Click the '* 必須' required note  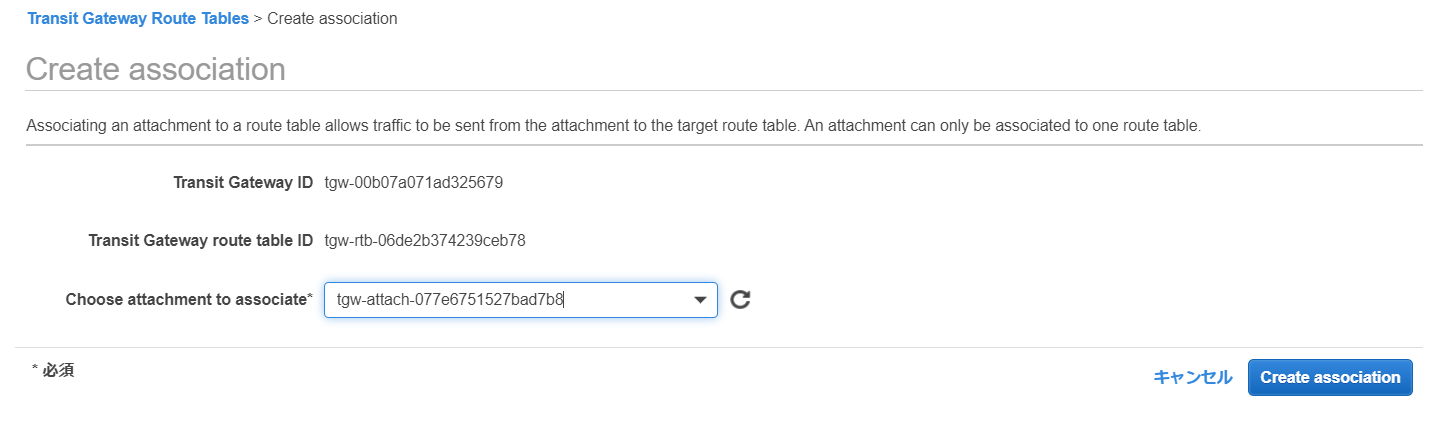point(53,370)
